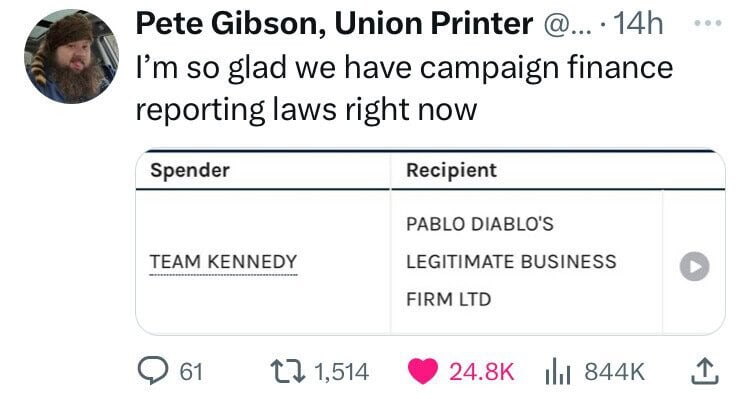Repost the tweet via the retweet arrows icon

point(288,371)
